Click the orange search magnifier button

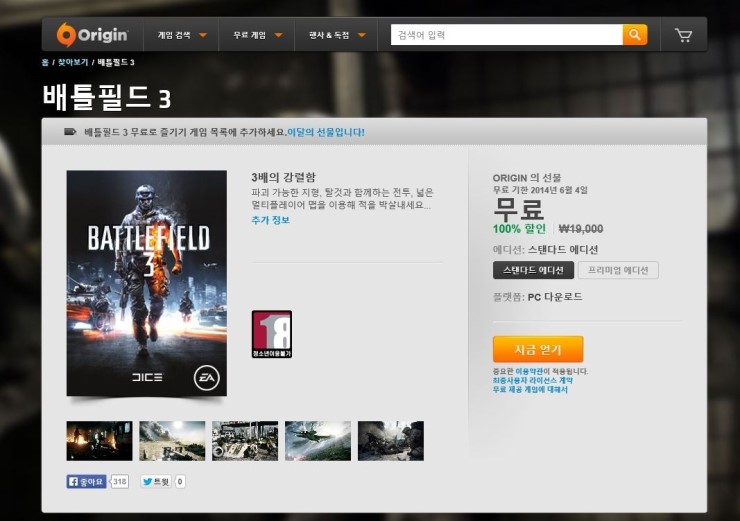(635, 35)
